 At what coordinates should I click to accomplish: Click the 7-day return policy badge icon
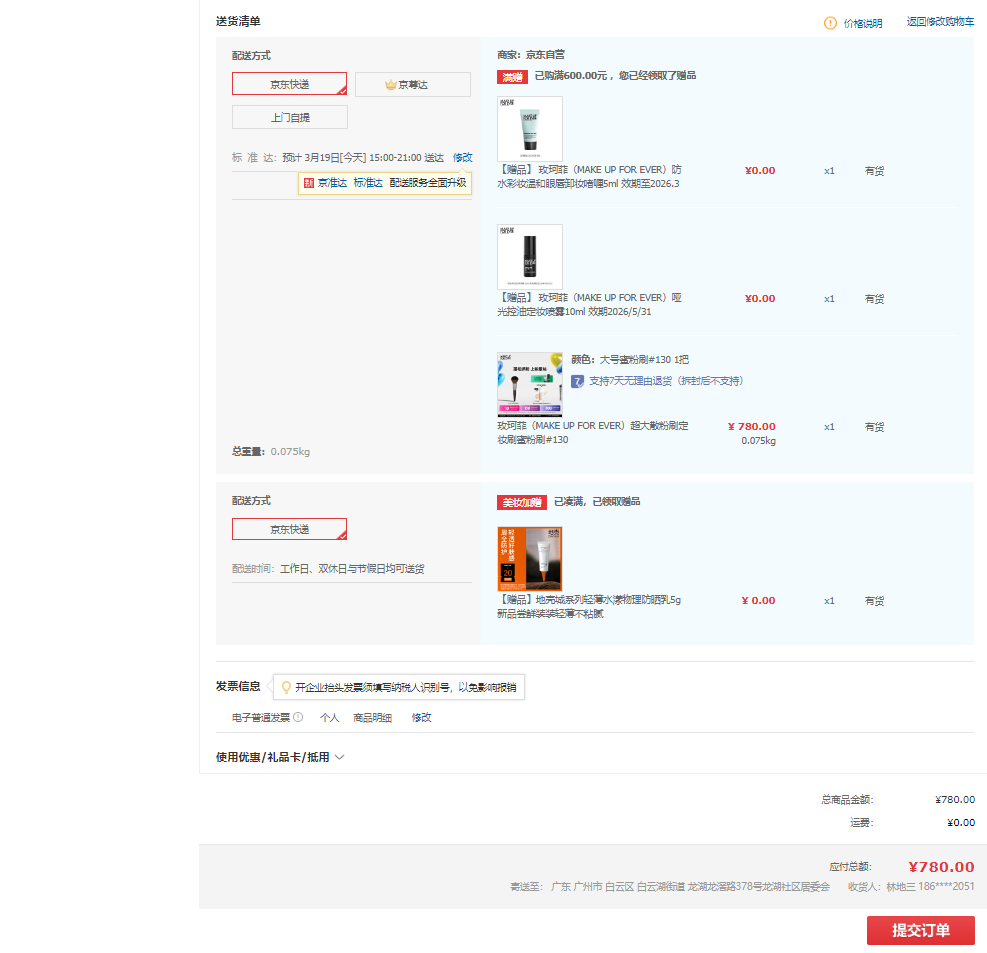[578, 381]
